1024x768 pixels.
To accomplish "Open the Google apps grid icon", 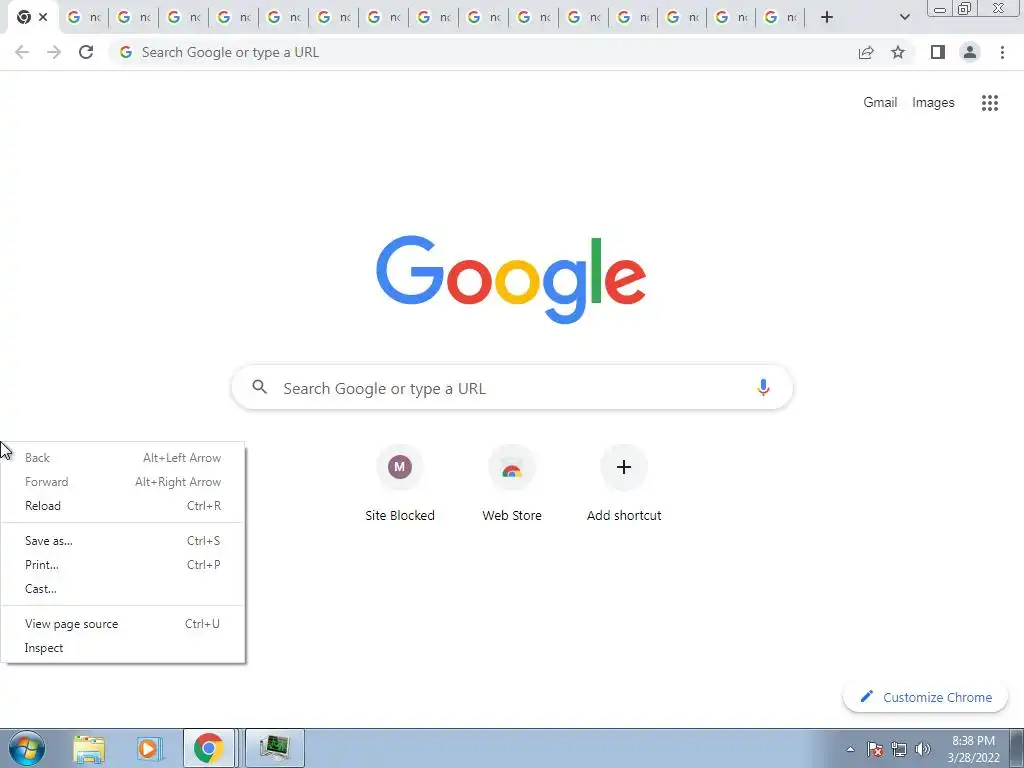I will coord(990,103).
